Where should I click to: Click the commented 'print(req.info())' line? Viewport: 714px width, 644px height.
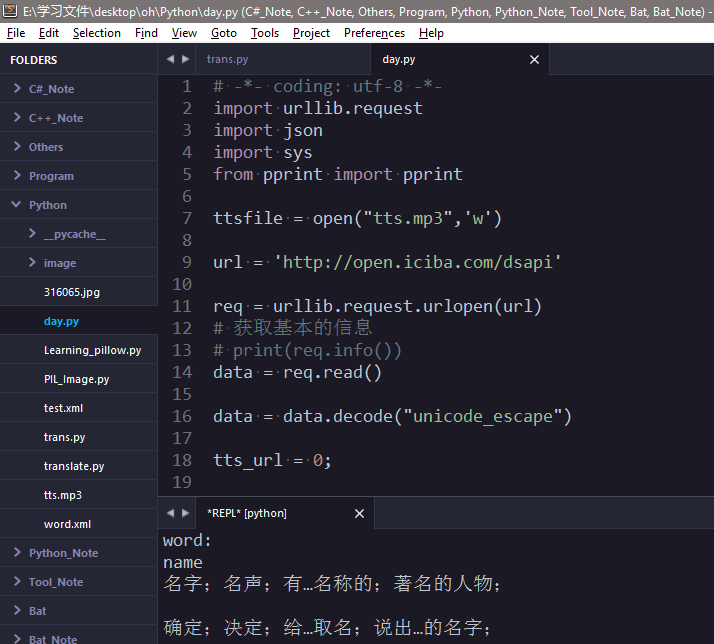point(307,351)
